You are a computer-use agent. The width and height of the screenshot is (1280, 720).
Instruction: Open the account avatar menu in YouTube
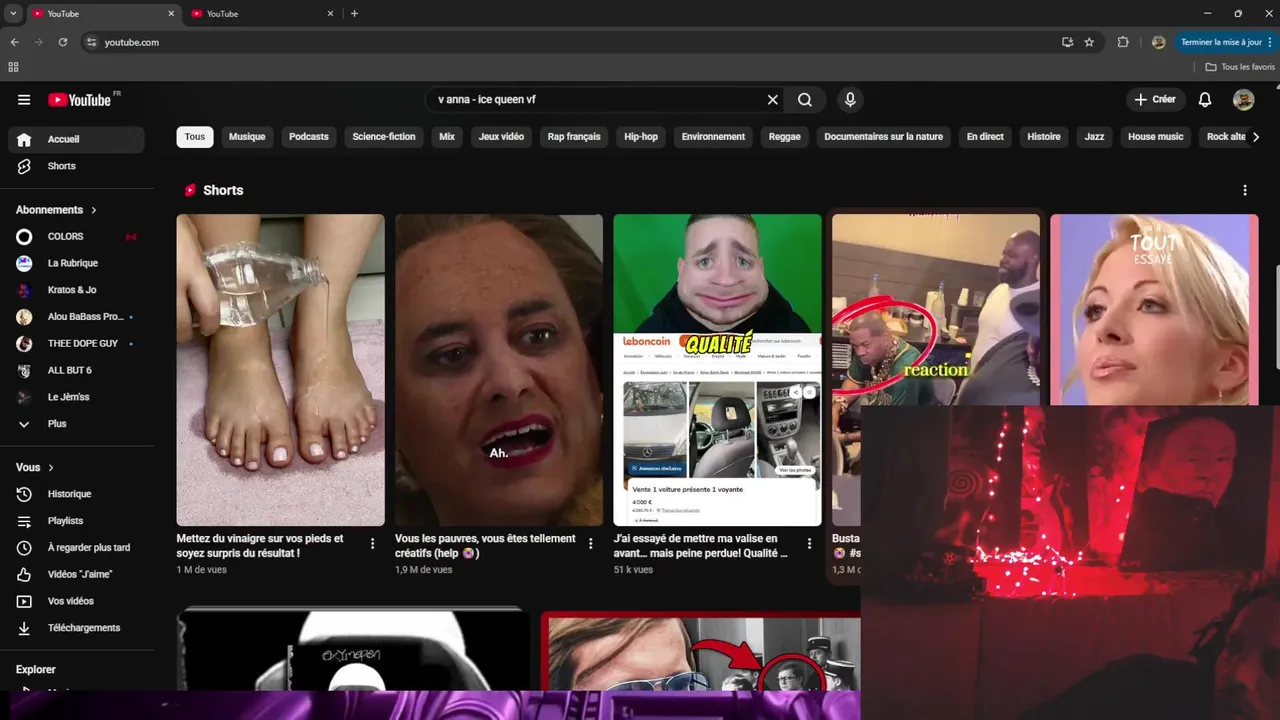pyautogui.click(x=1243, y=100)
